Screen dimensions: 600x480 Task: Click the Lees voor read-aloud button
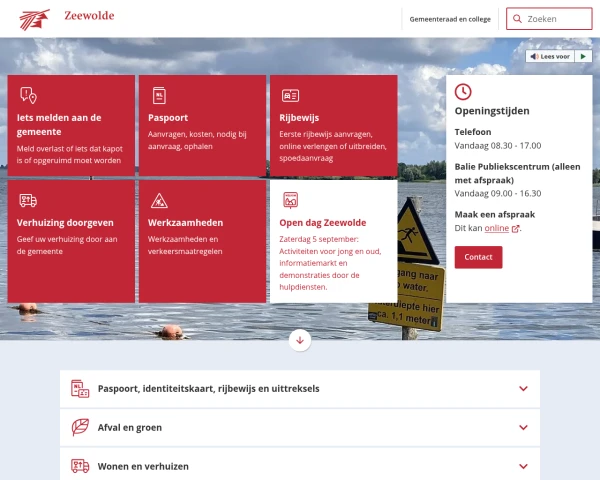pos(550,56)
